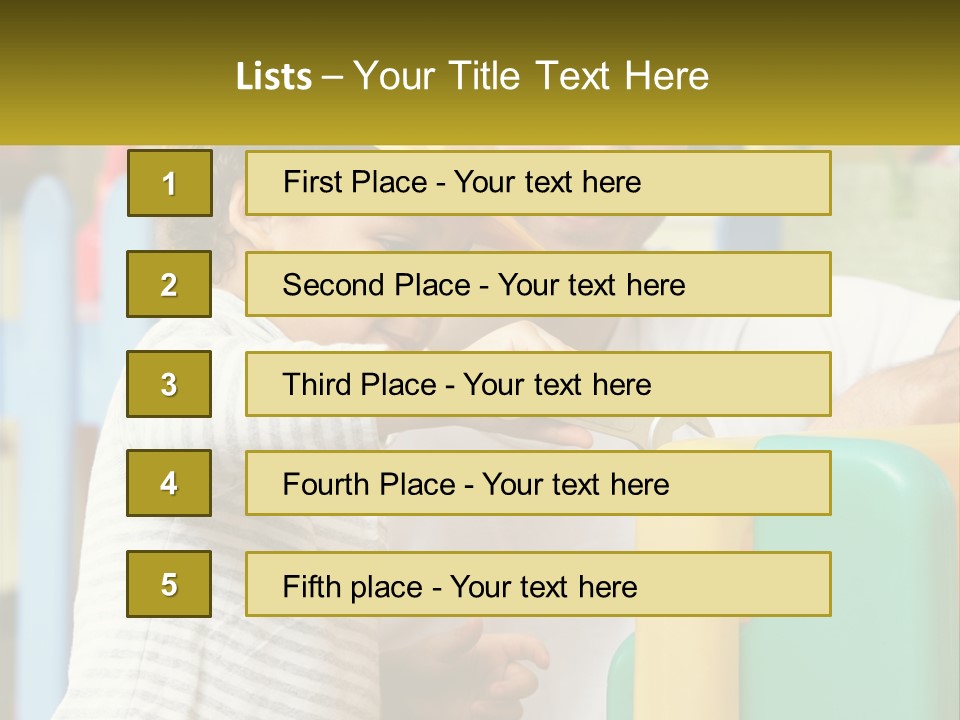
Task: Click the number 5 box
Action: (x=169, y=584)
